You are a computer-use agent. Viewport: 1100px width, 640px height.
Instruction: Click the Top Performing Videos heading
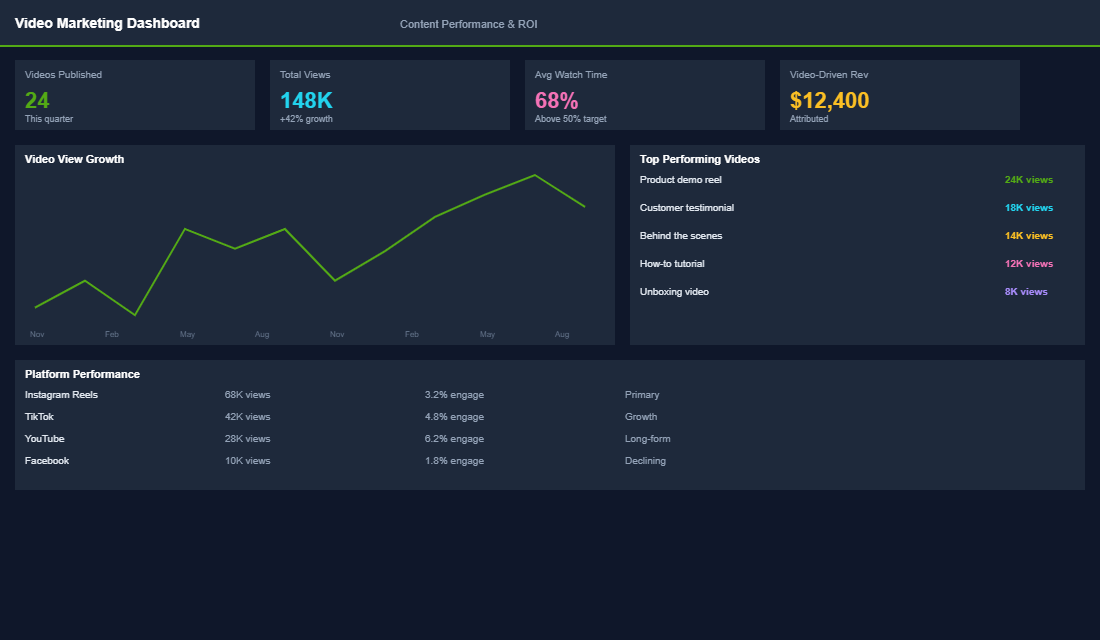point(699,159)
